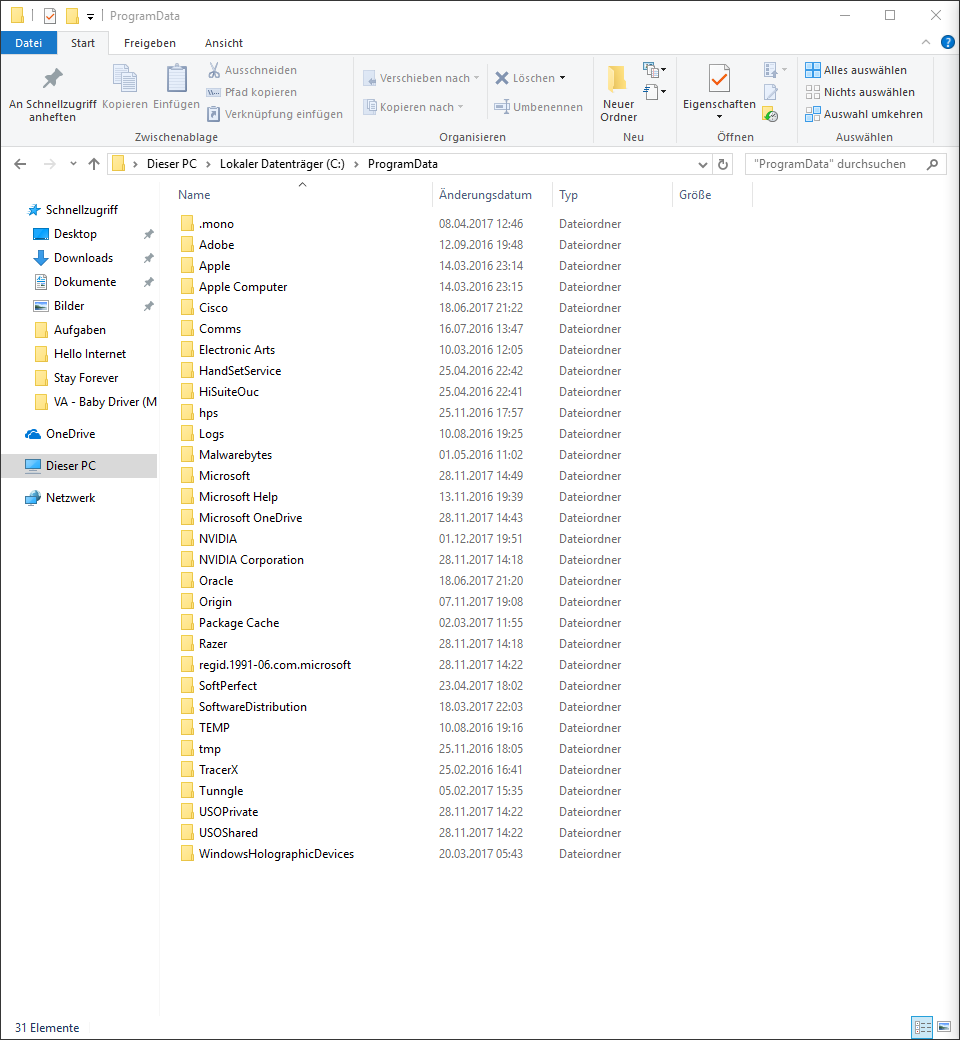The width and height of the screenshot is (960, 1040).
Task: Sort by Größe column header
Action: click(x=695, y=195)
